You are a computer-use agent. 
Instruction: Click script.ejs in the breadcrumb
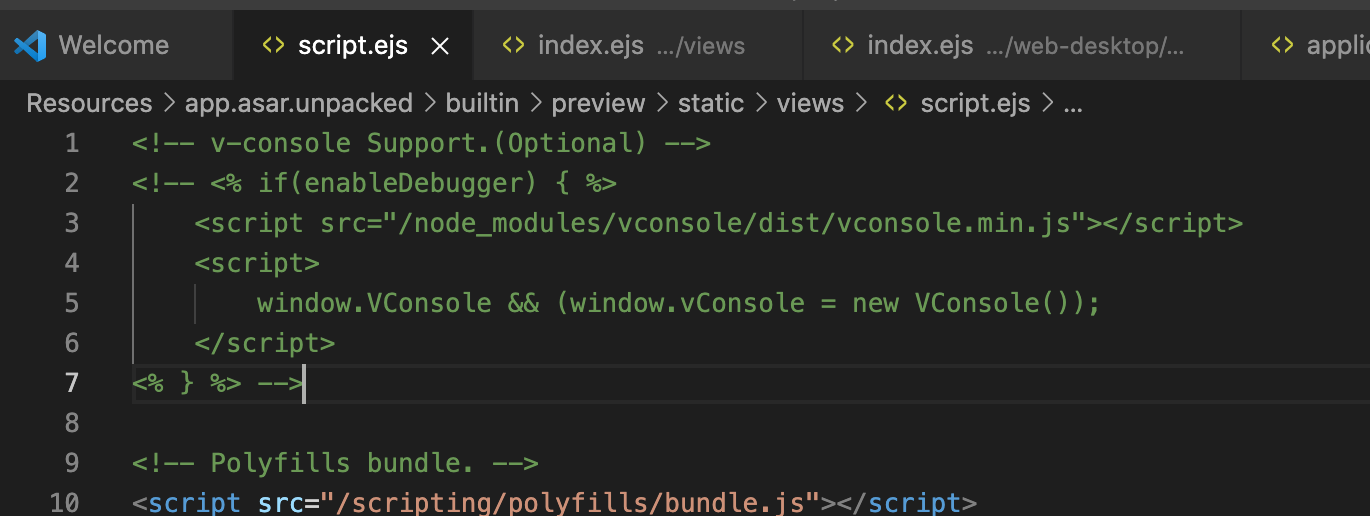[975, 103]
